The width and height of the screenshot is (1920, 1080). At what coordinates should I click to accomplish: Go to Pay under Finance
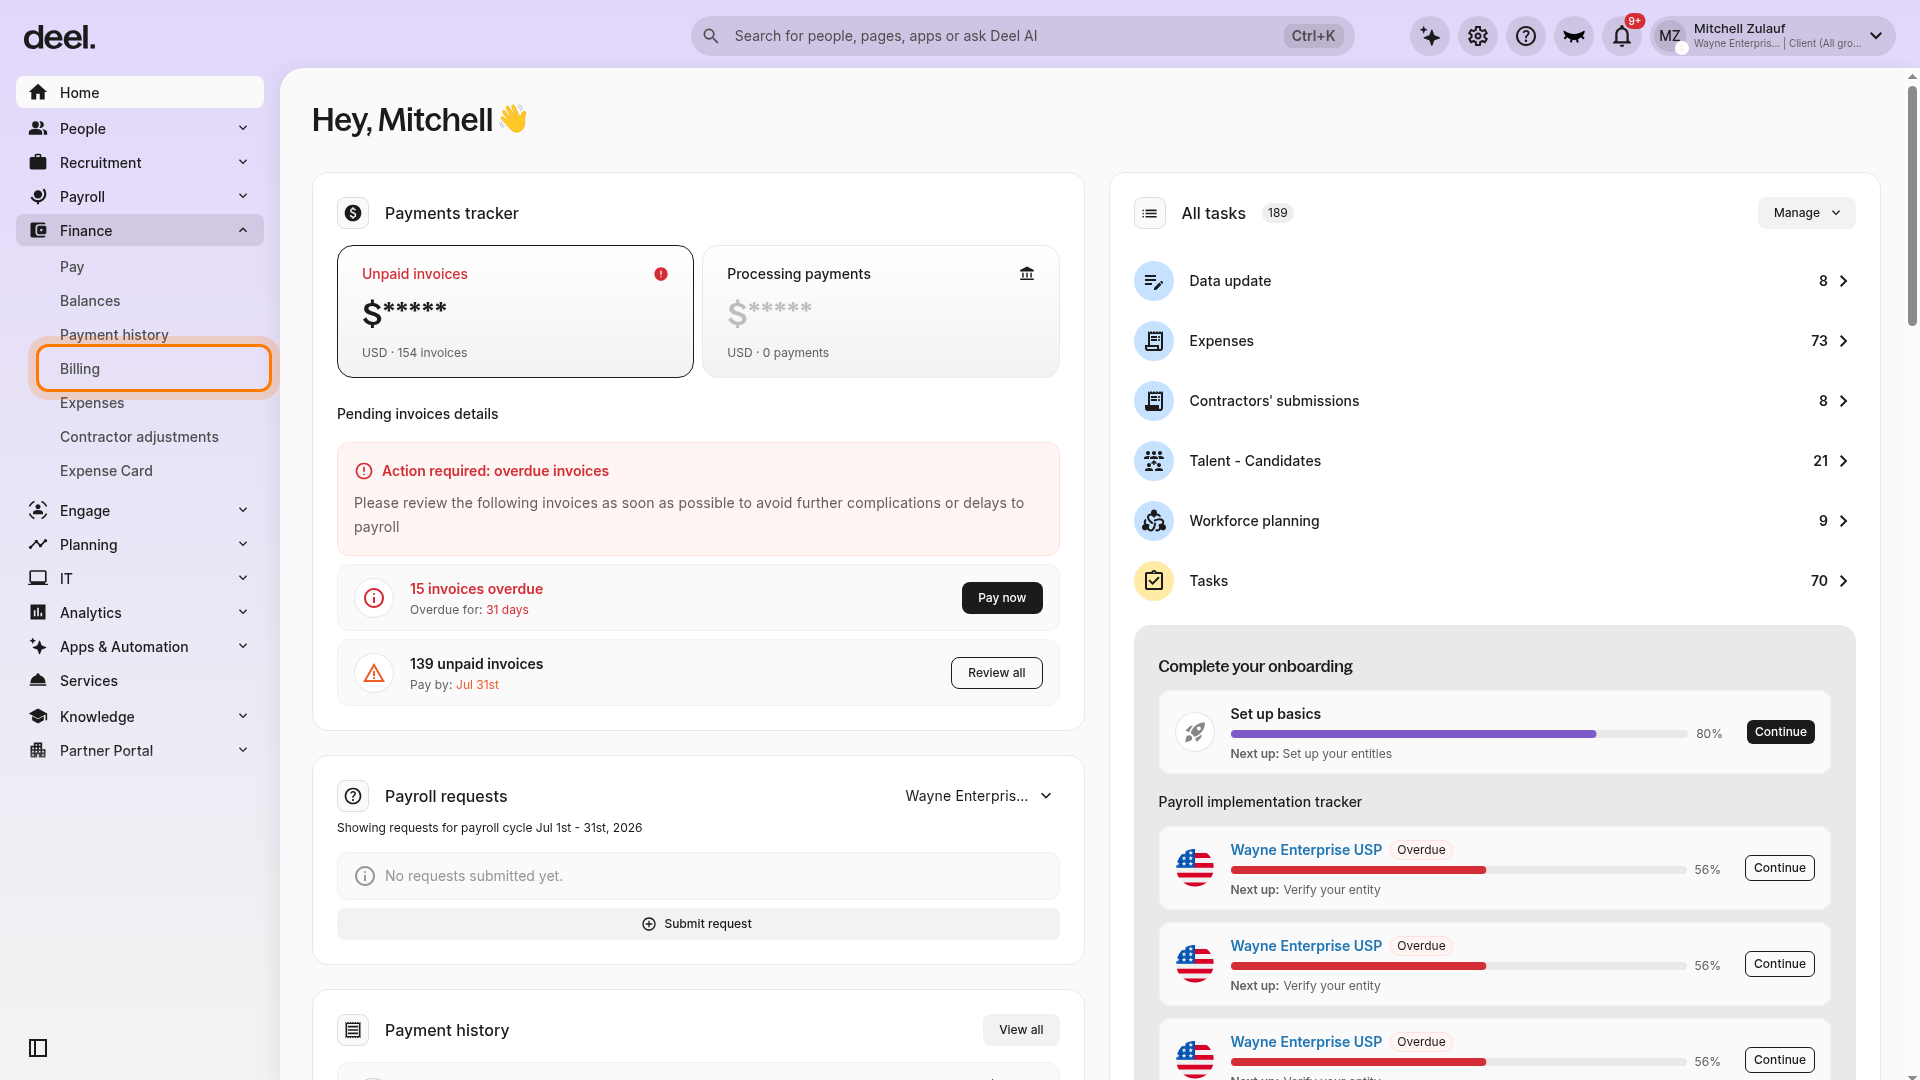tap(72, 267)
